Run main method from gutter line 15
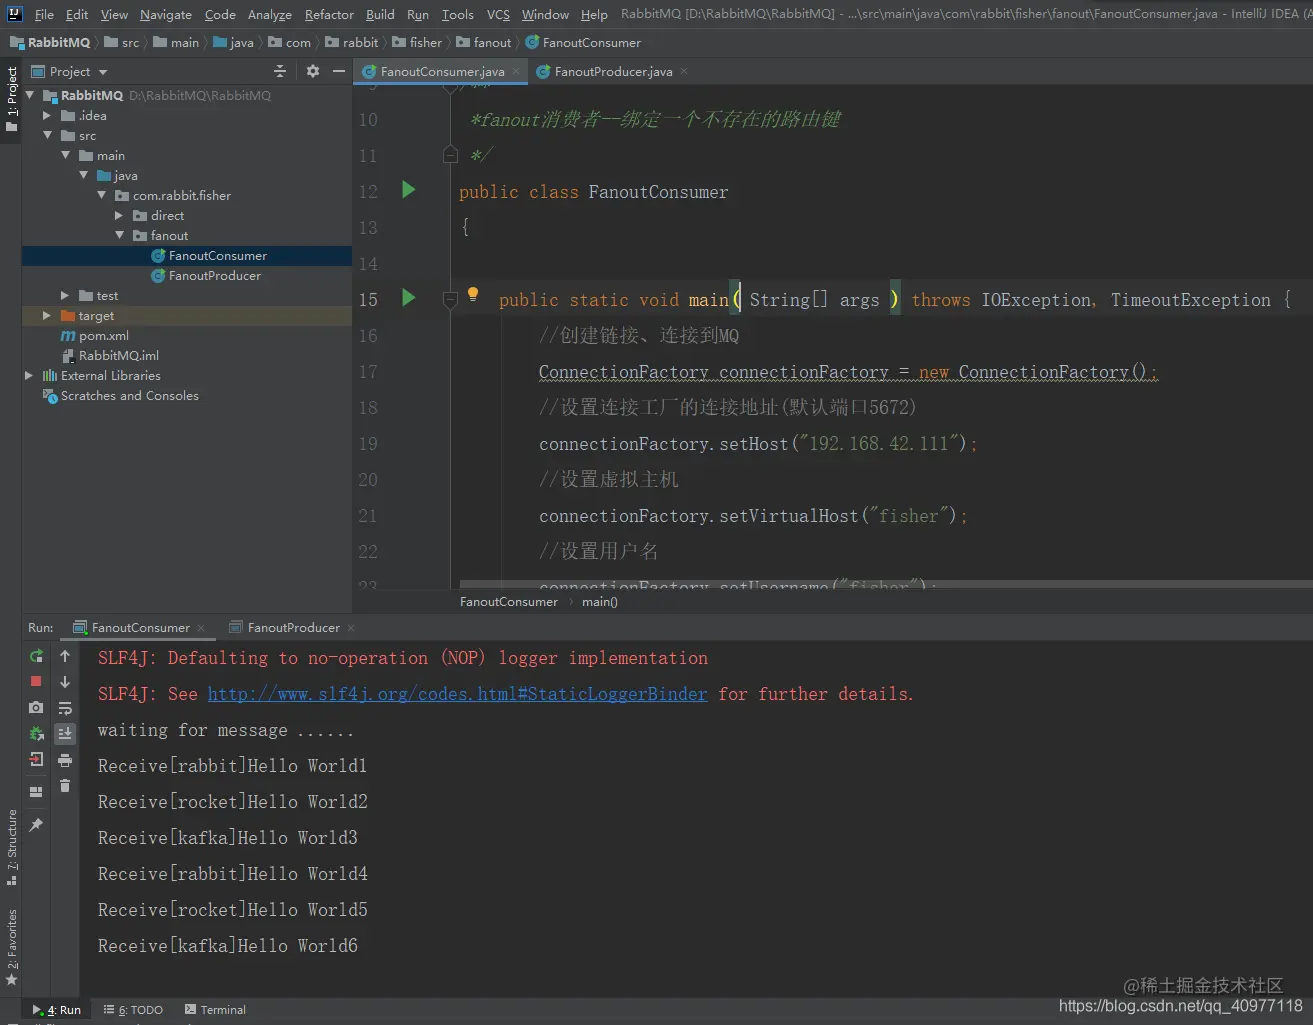The width and height of the screenshot is (1313, 1025). [408, 297]
